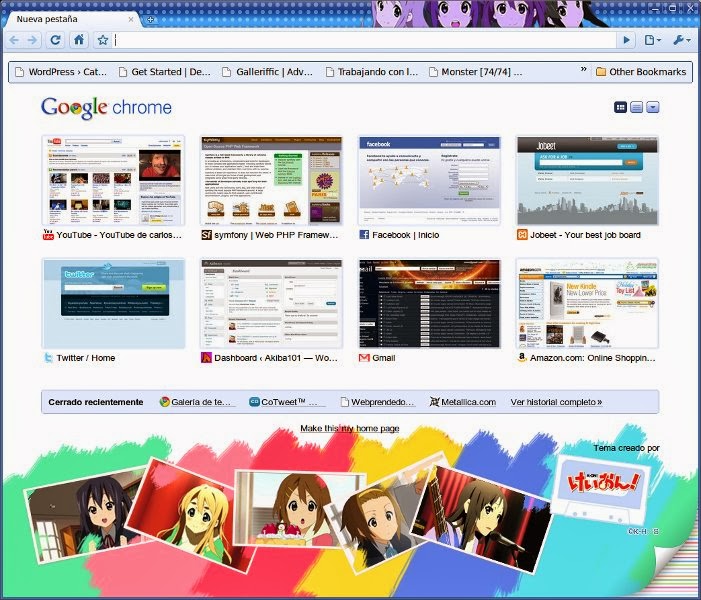Open the Gmail thumbnail
The image size is (701, 600).
(429, 303)
